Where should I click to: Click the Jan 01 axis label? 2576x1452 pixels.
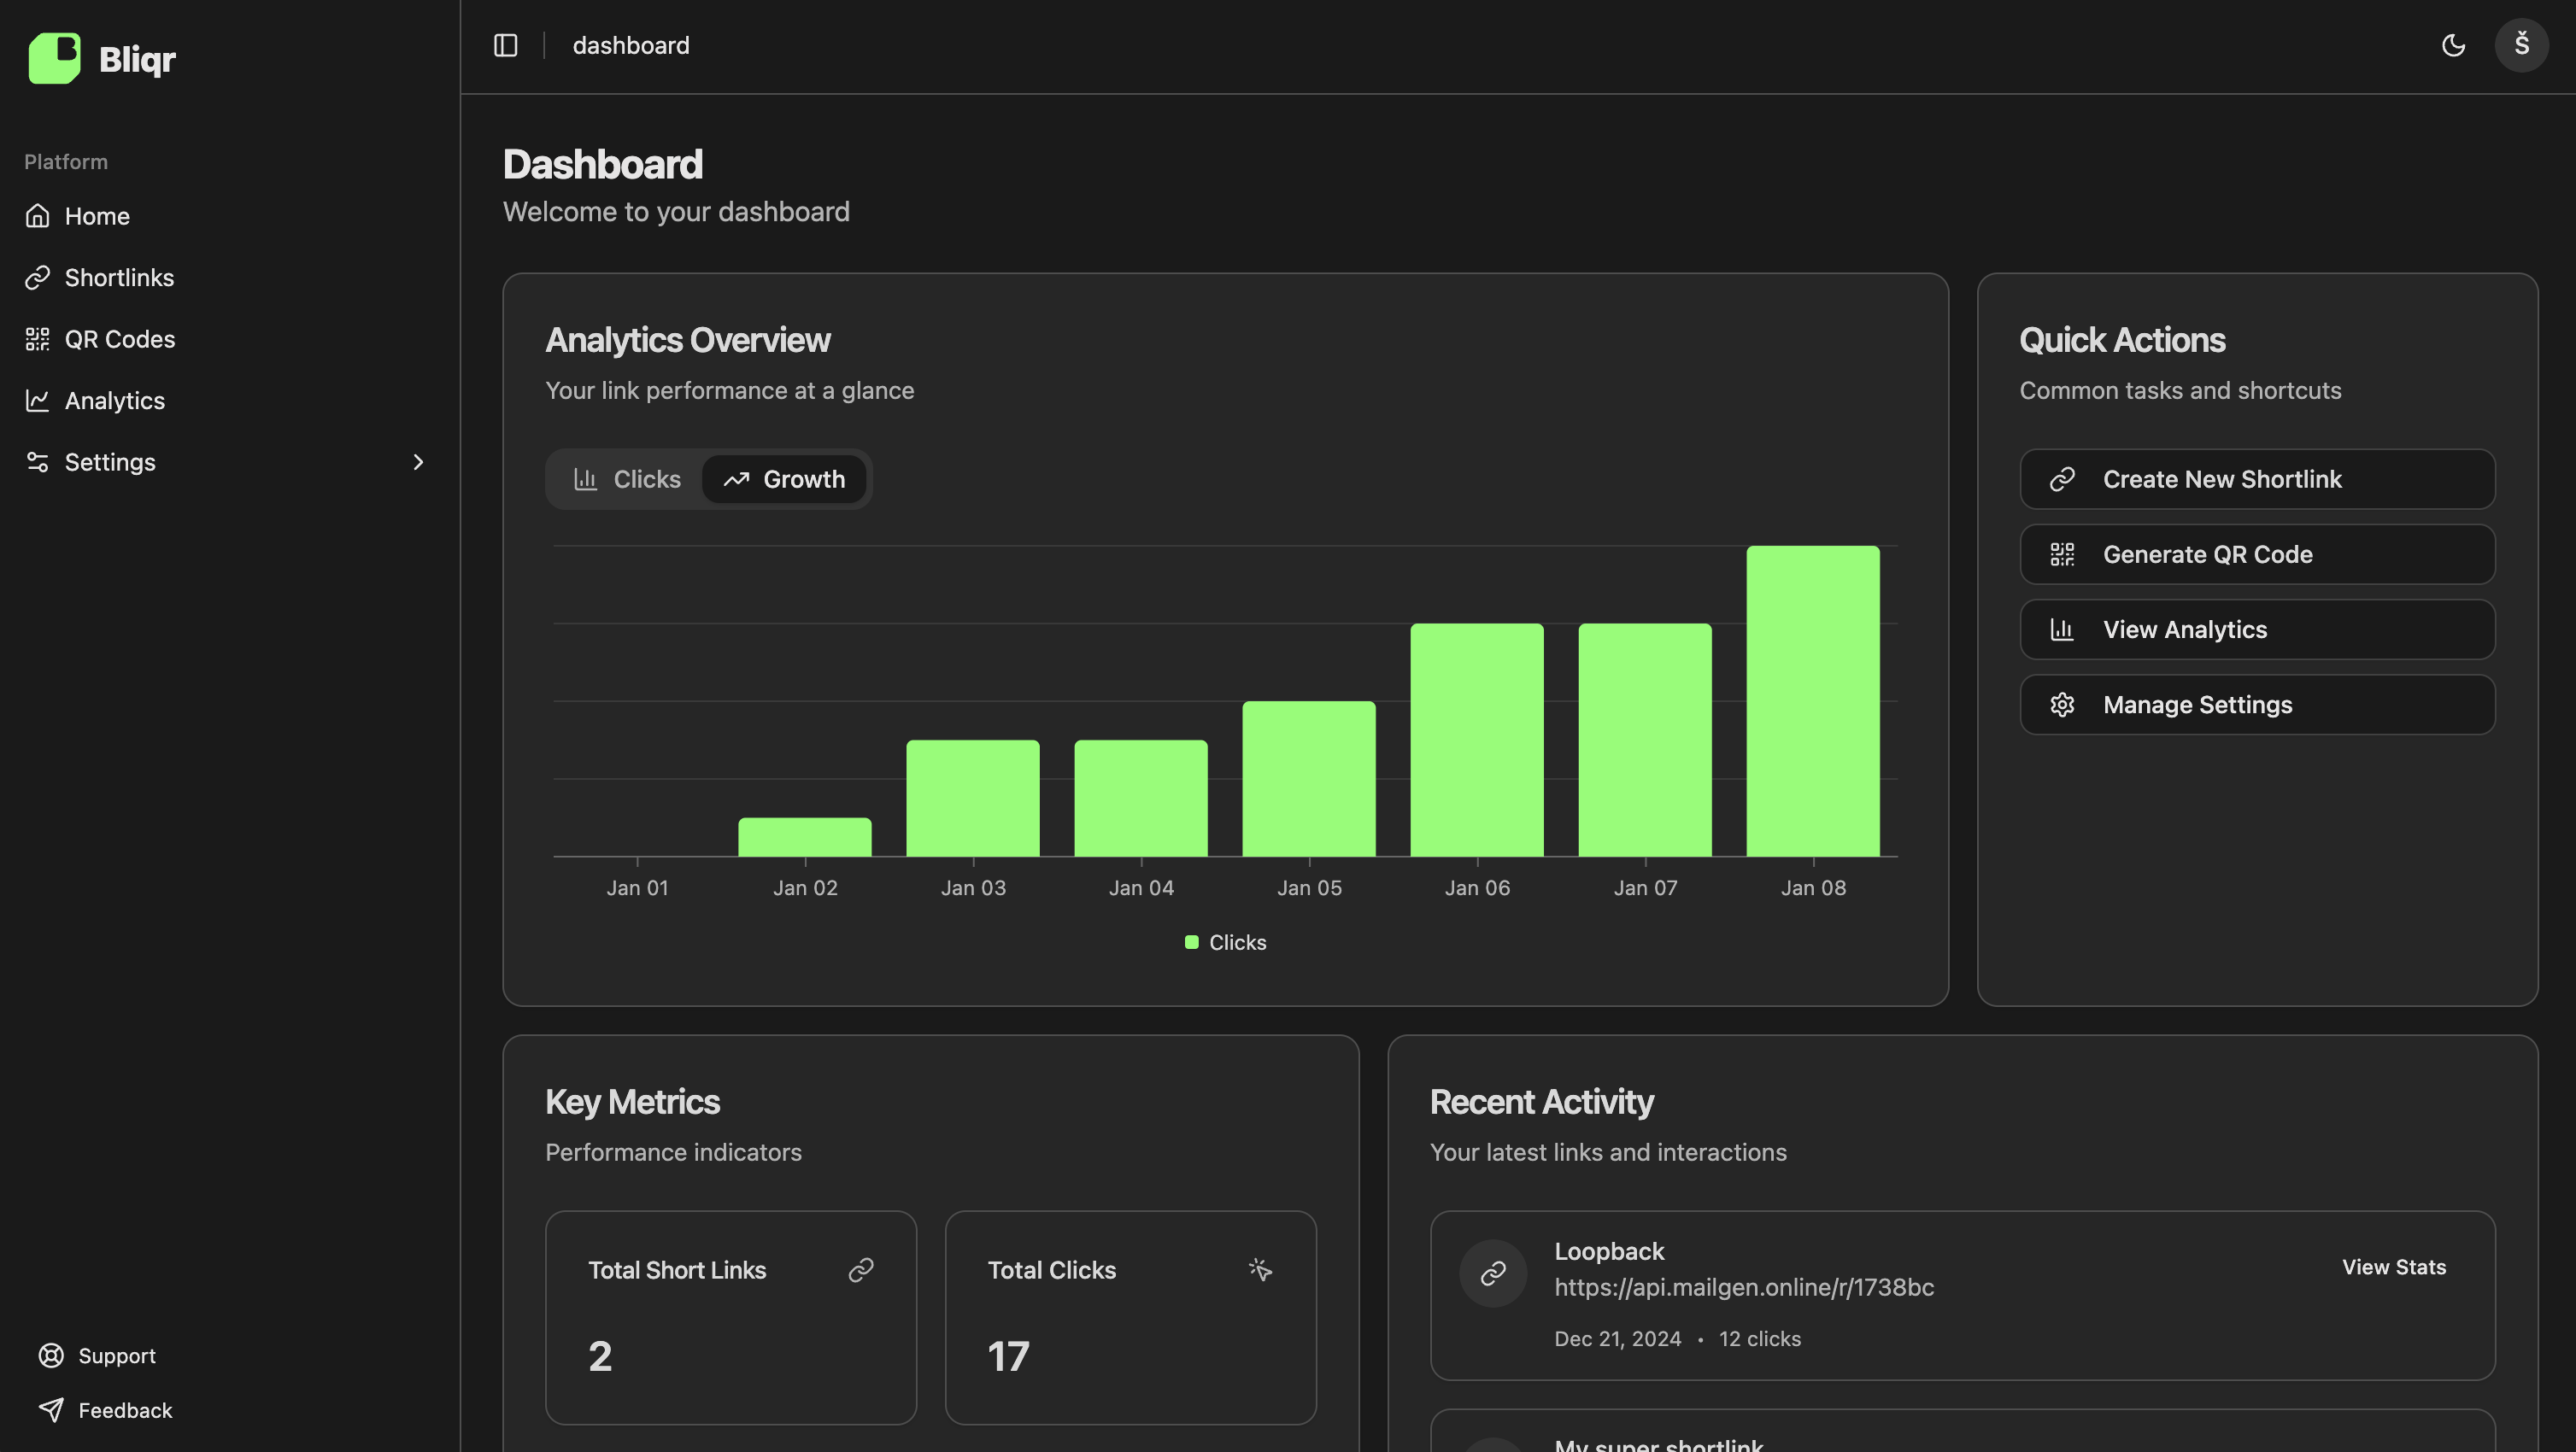[637, 888]
